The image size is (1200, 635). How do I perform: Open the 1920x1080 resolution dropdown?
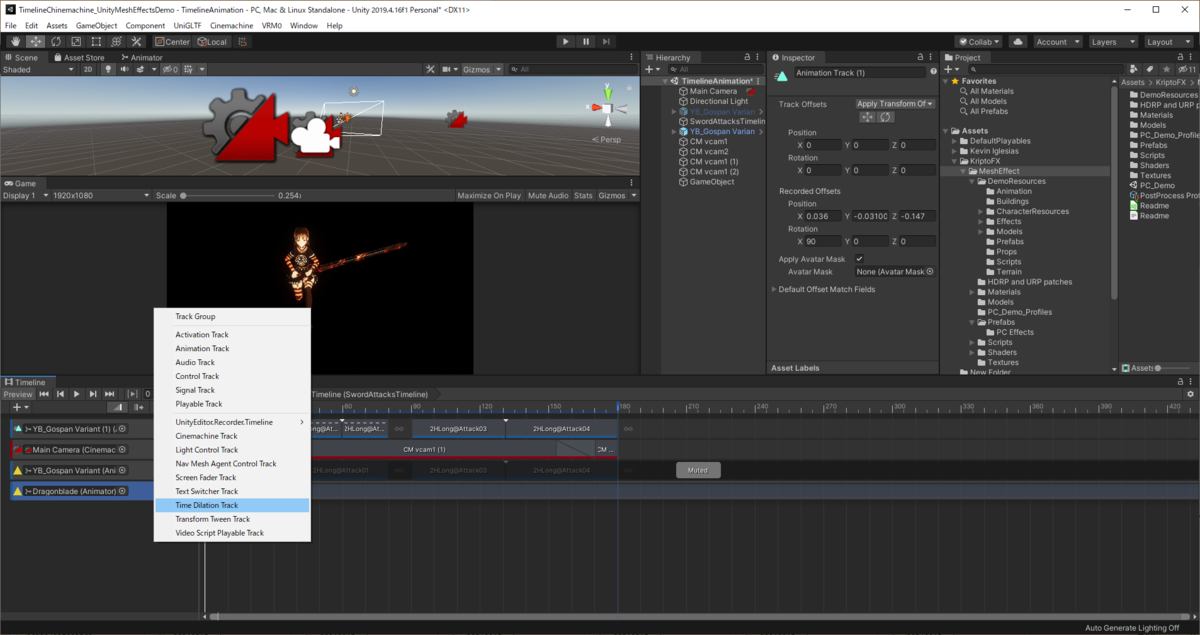click(100, 195)
